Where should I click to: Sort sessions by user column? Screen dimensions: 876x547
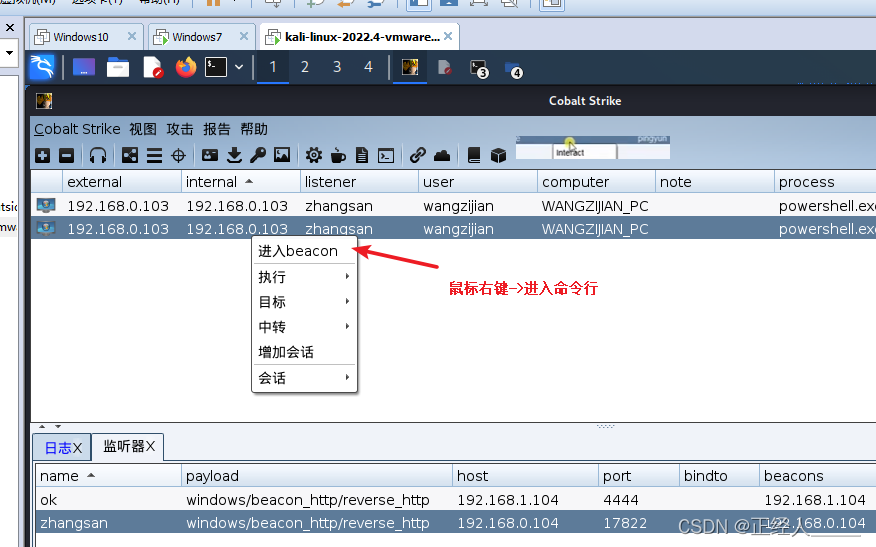[478, 182]
